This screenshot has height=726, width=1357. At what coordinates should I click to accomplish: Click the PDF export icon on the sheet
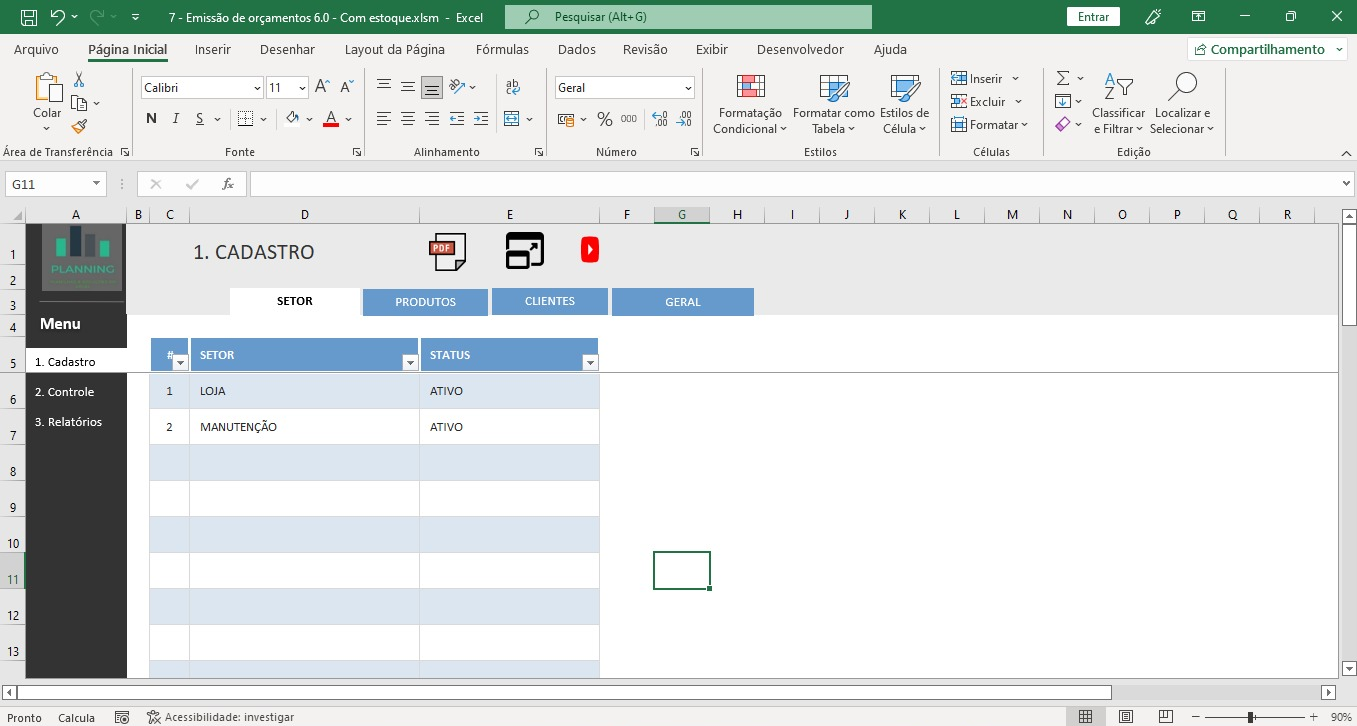(447, 251)
